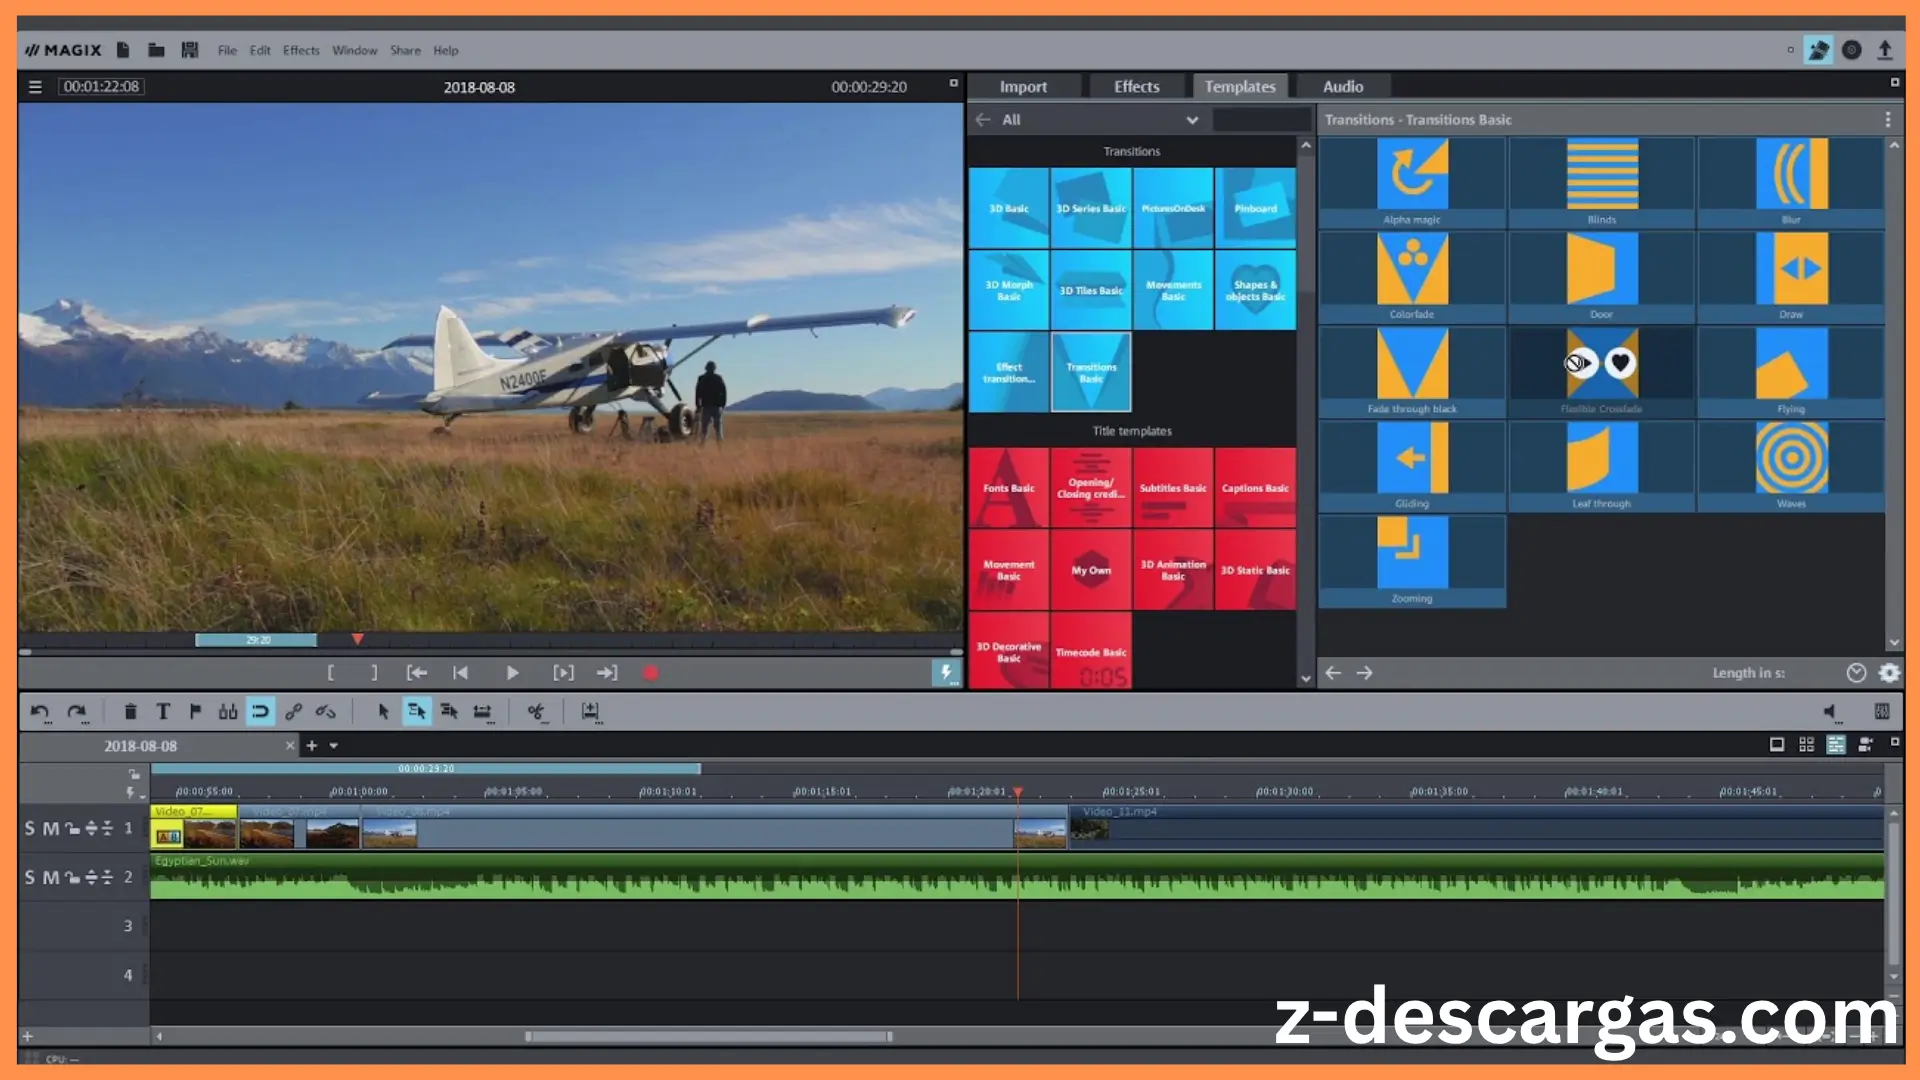Open the Help menu
Image resolution: width=1920 pixels, height=1080 pixels.
tap(445, 50)
